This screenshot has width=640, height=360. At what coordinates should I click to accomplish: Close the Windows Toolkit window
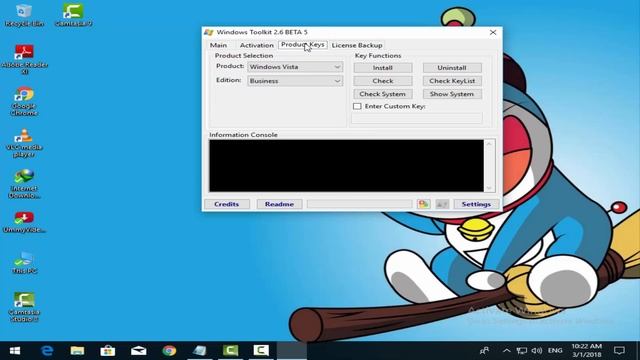tap(493, 32)
